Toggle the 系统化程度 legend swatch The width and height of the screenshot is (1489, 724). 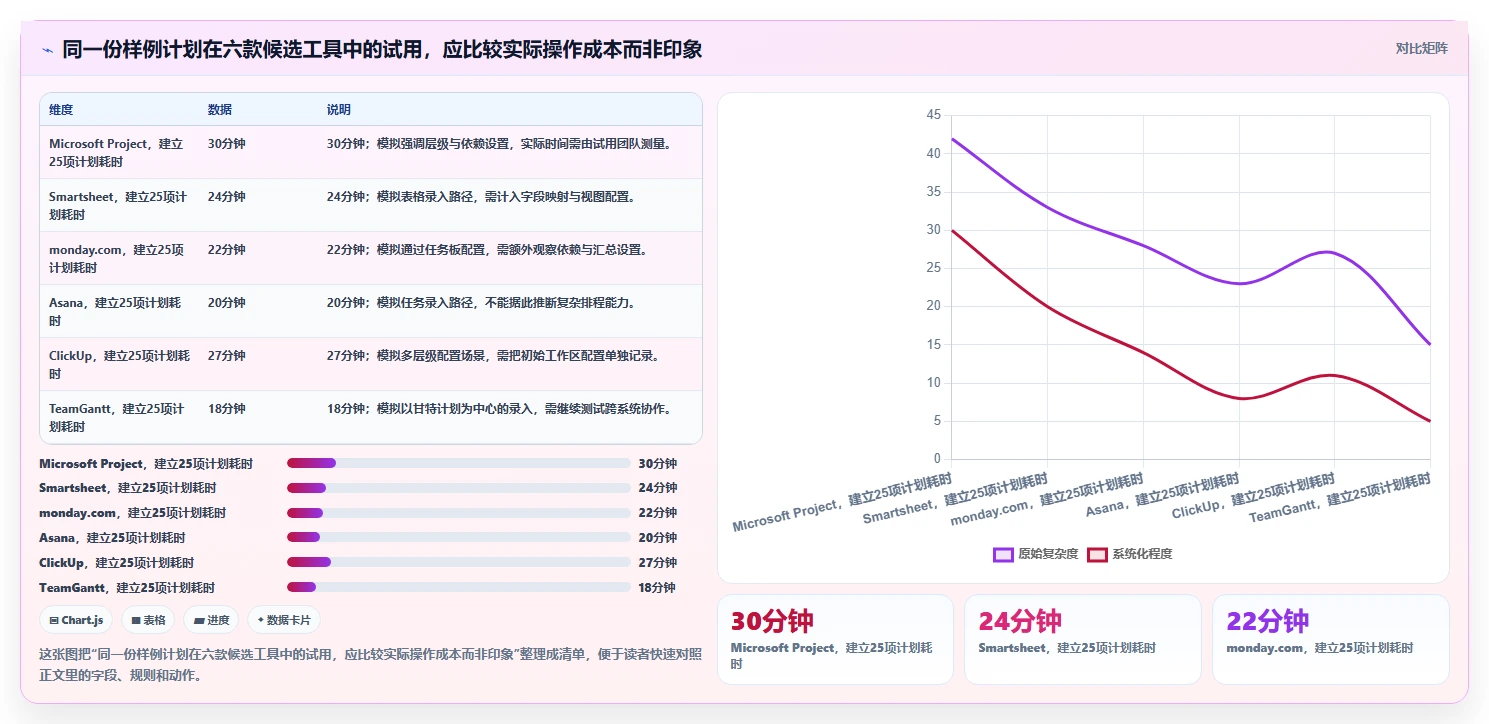[x=1097, y=554]
